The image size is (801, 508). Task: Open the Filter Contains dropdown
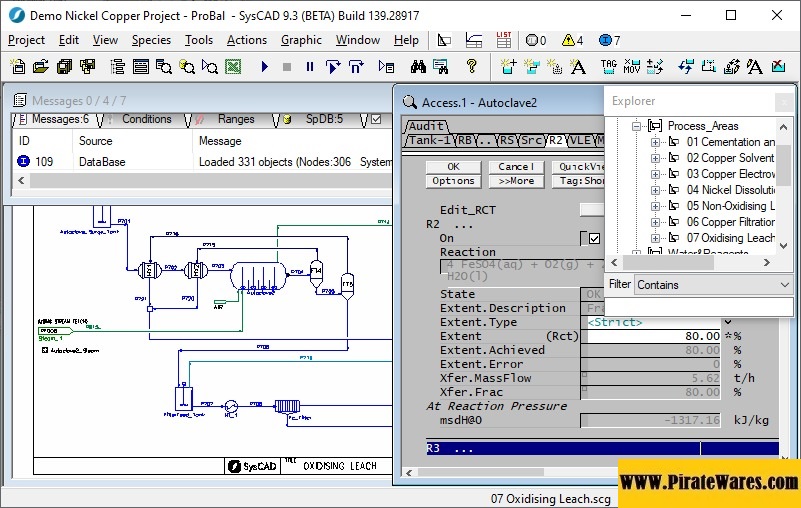pyautogui.click(x=714, y=285)
